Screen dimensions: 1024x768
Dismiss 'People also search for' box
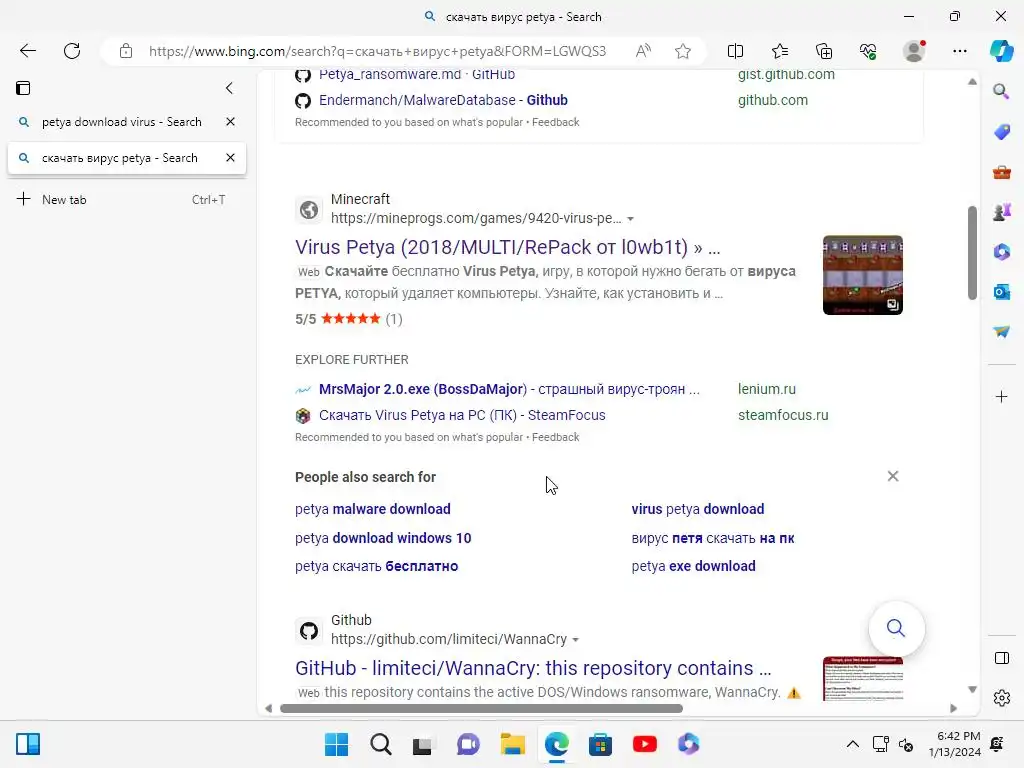893,476
